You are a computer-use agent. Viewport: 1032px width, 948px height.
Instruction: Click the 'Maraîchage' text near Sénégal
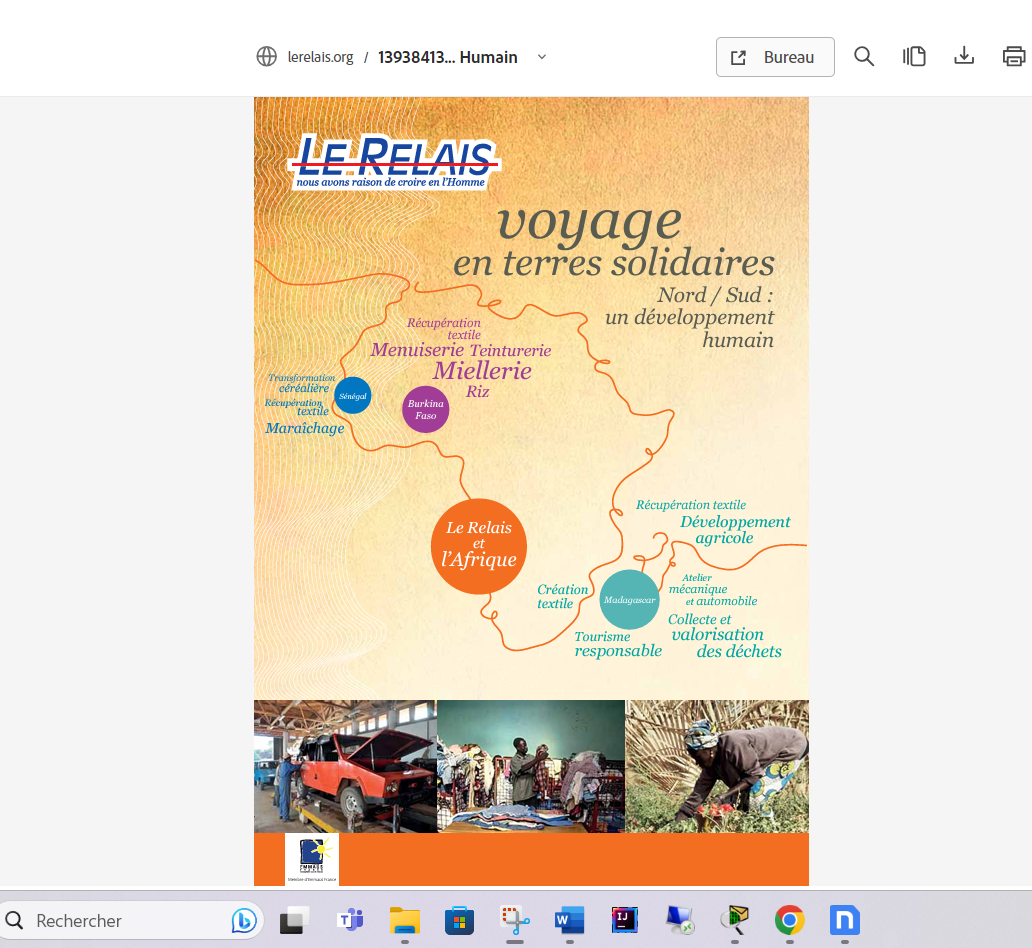(x=305, y=428)
